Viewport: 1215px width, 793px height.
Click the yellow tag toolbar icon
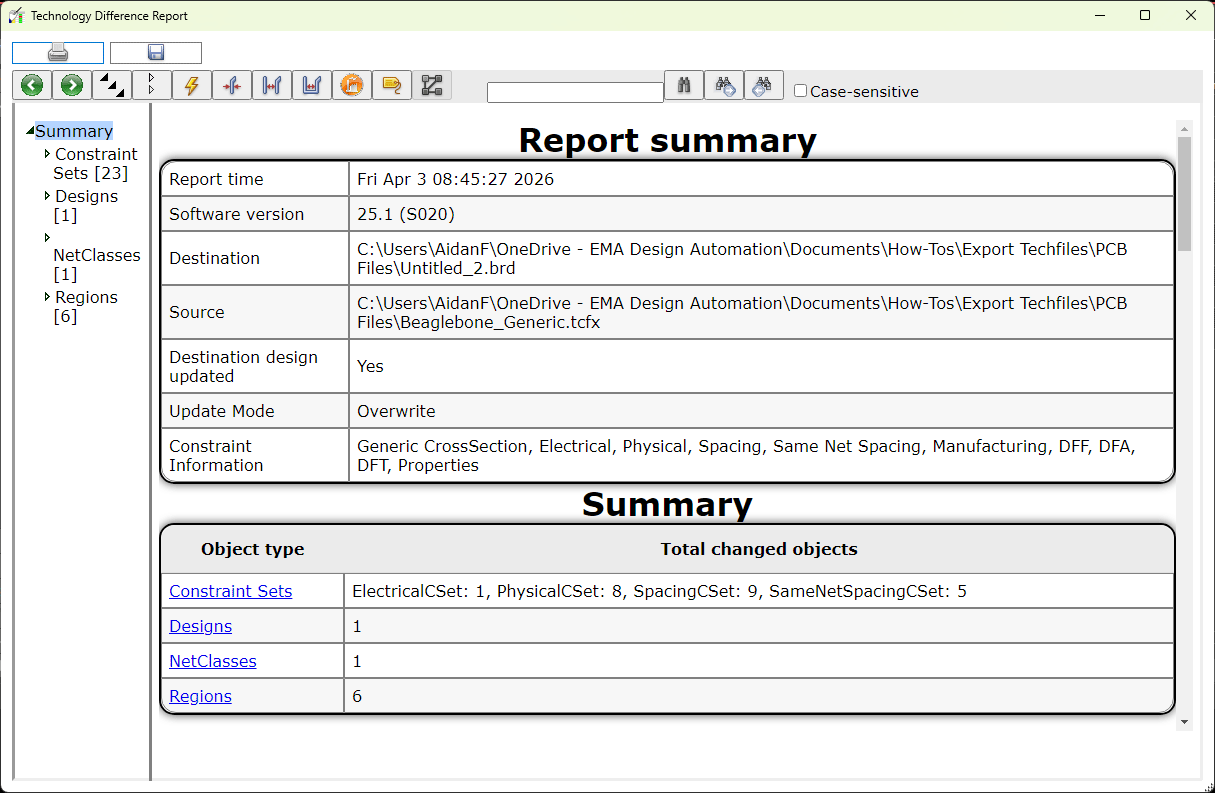click(392, 85)
